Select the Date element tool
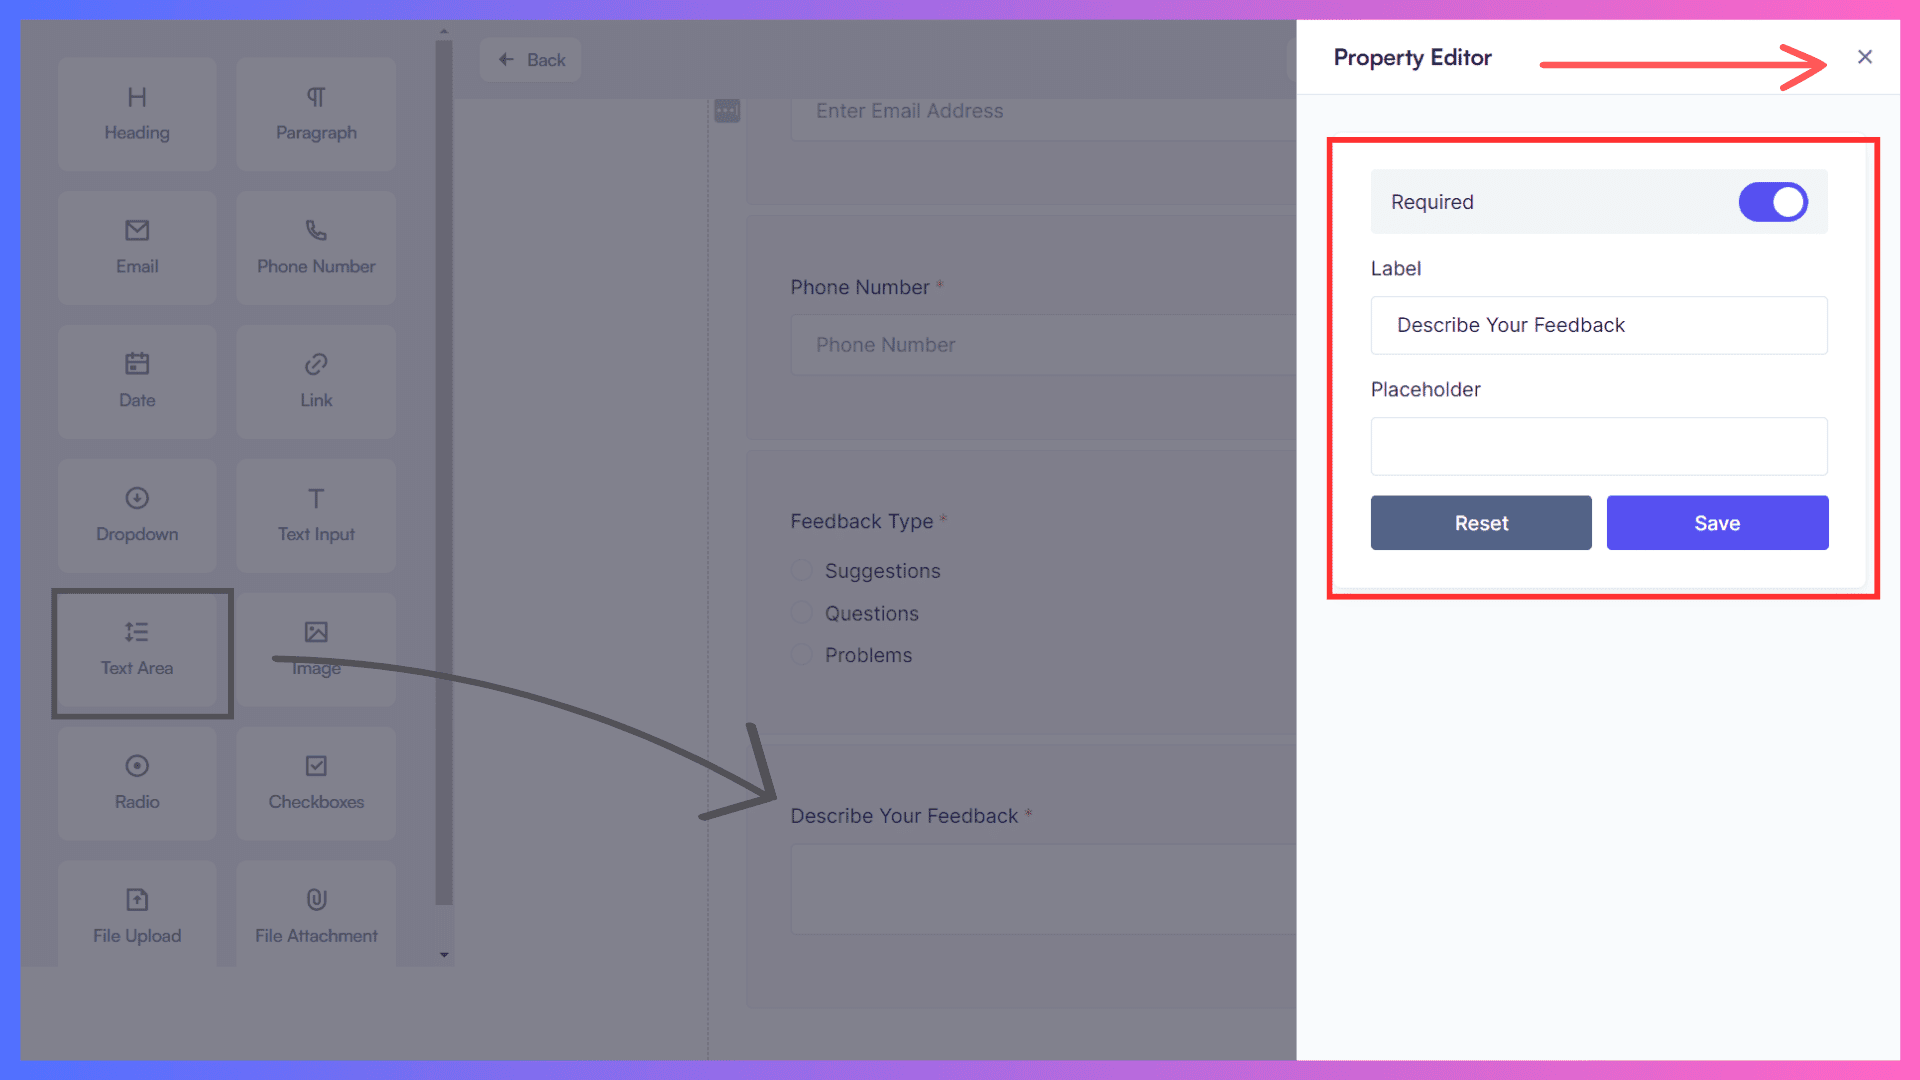This screenshot has width=1920, height=1080. (136, 380)
